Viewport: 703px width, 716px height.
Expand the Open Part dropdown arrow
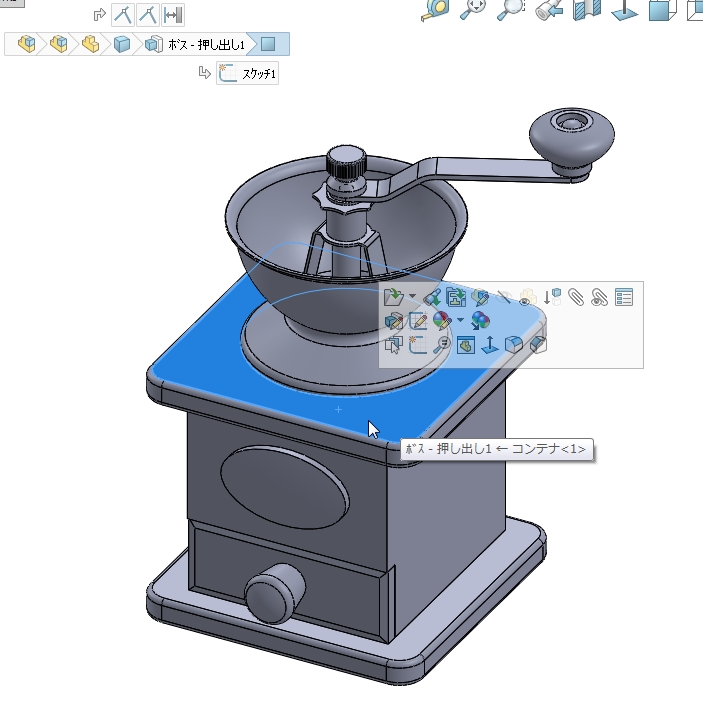click(411, 297)
